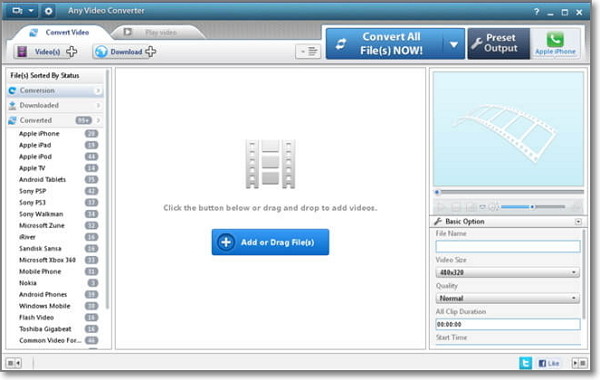The width and height of the screenshot is (600, 380).
Task: Click the Preset Output button
Action: click(498, 43)
